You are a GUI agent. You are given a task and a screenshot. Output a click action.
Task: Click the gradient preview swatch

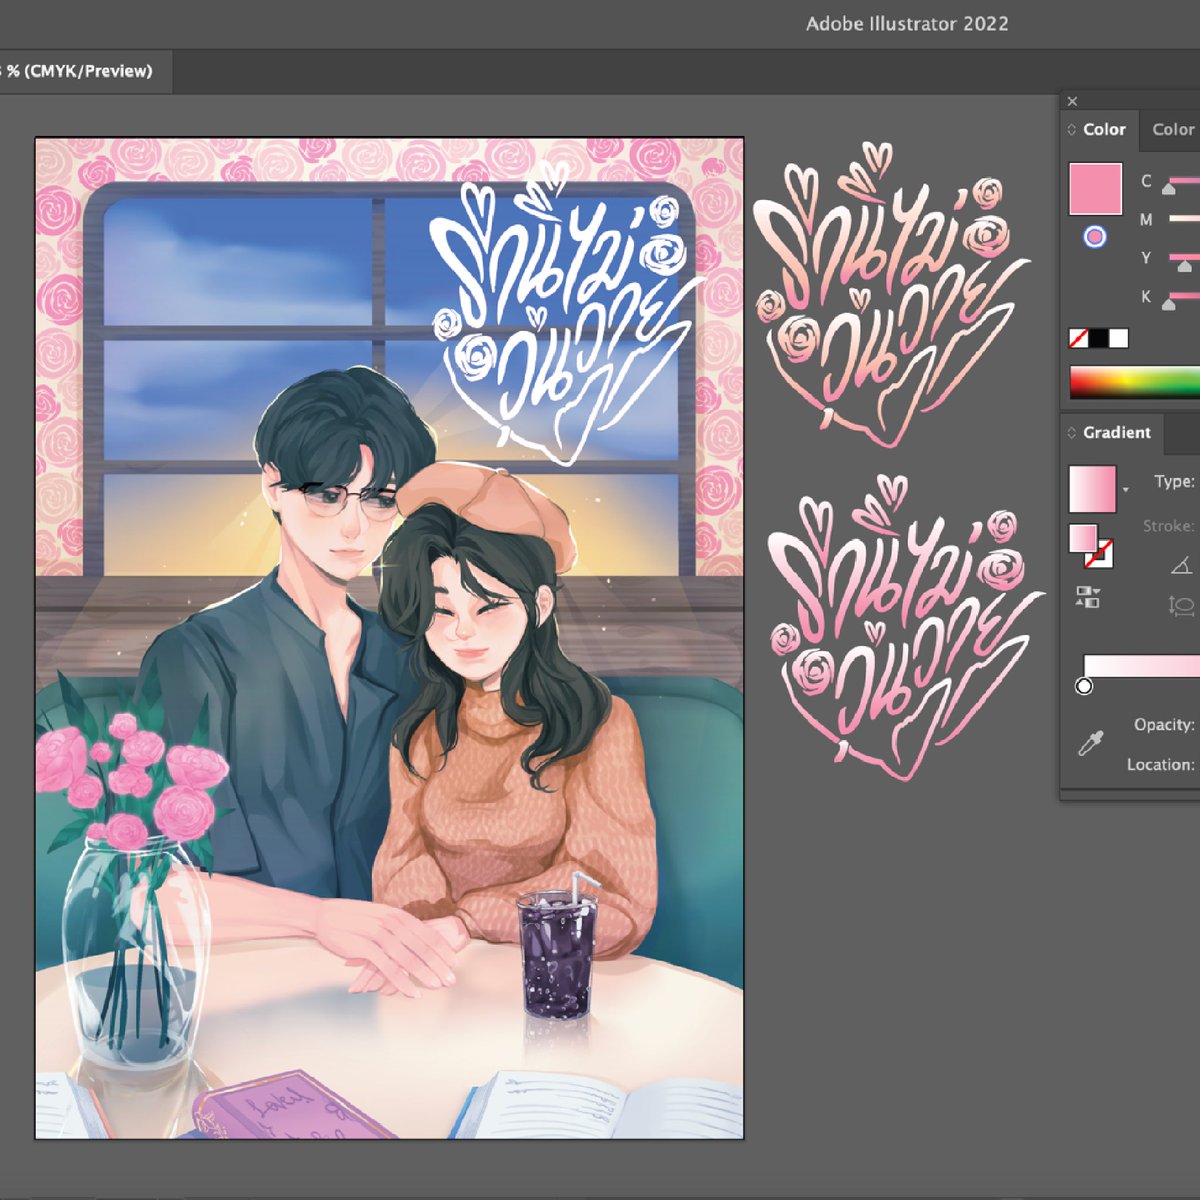click(1092, 489)
